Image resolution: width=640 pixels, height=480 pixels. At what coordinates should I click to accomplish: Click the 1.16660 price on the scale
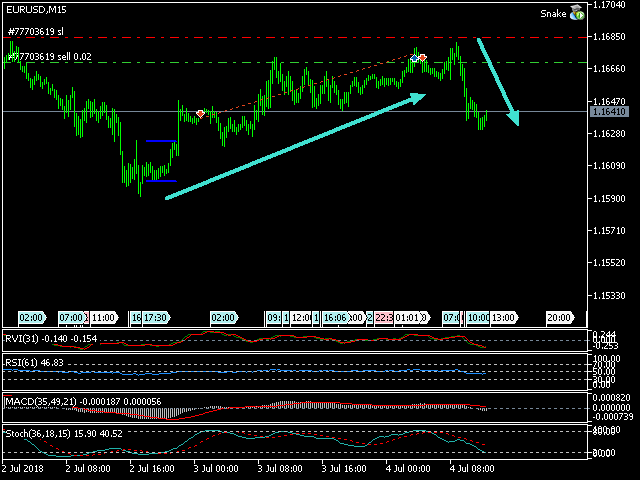[x=609, y=69]
